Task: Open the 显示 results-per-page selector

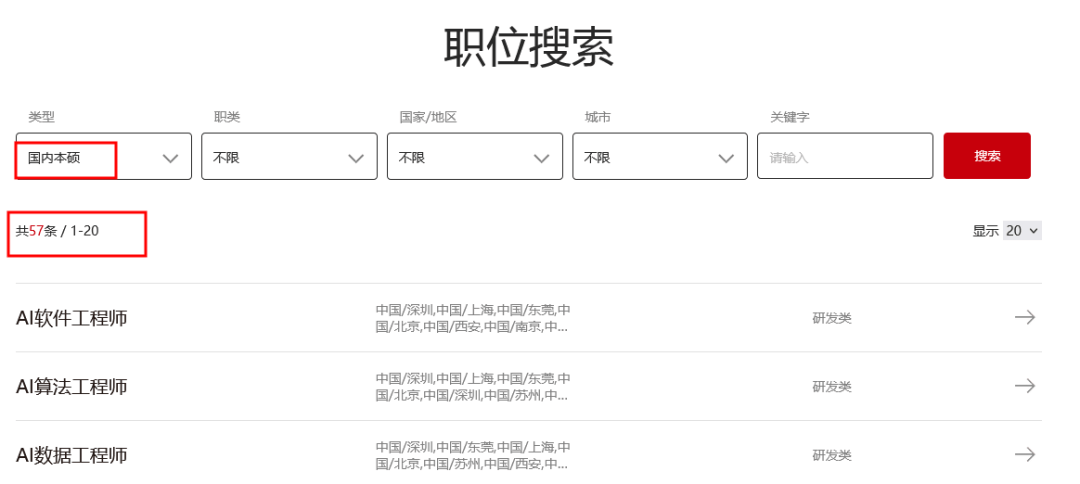Action: [x=1022, y=231]
